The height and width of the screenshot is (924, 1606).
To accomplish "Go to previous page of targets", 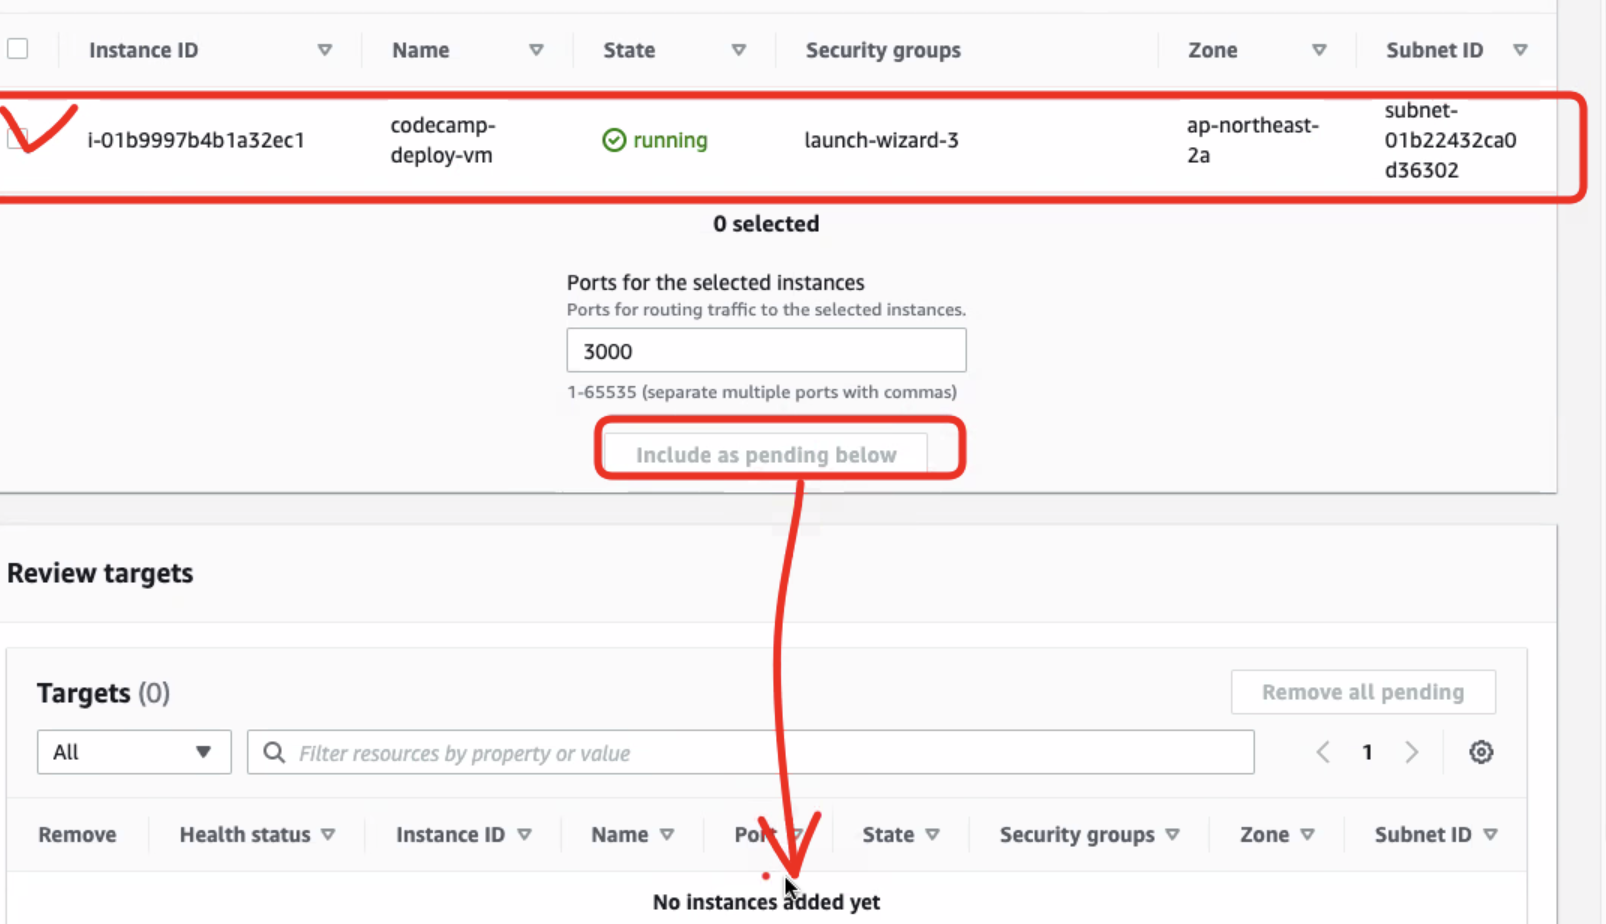I will (x=1323, y=752).
